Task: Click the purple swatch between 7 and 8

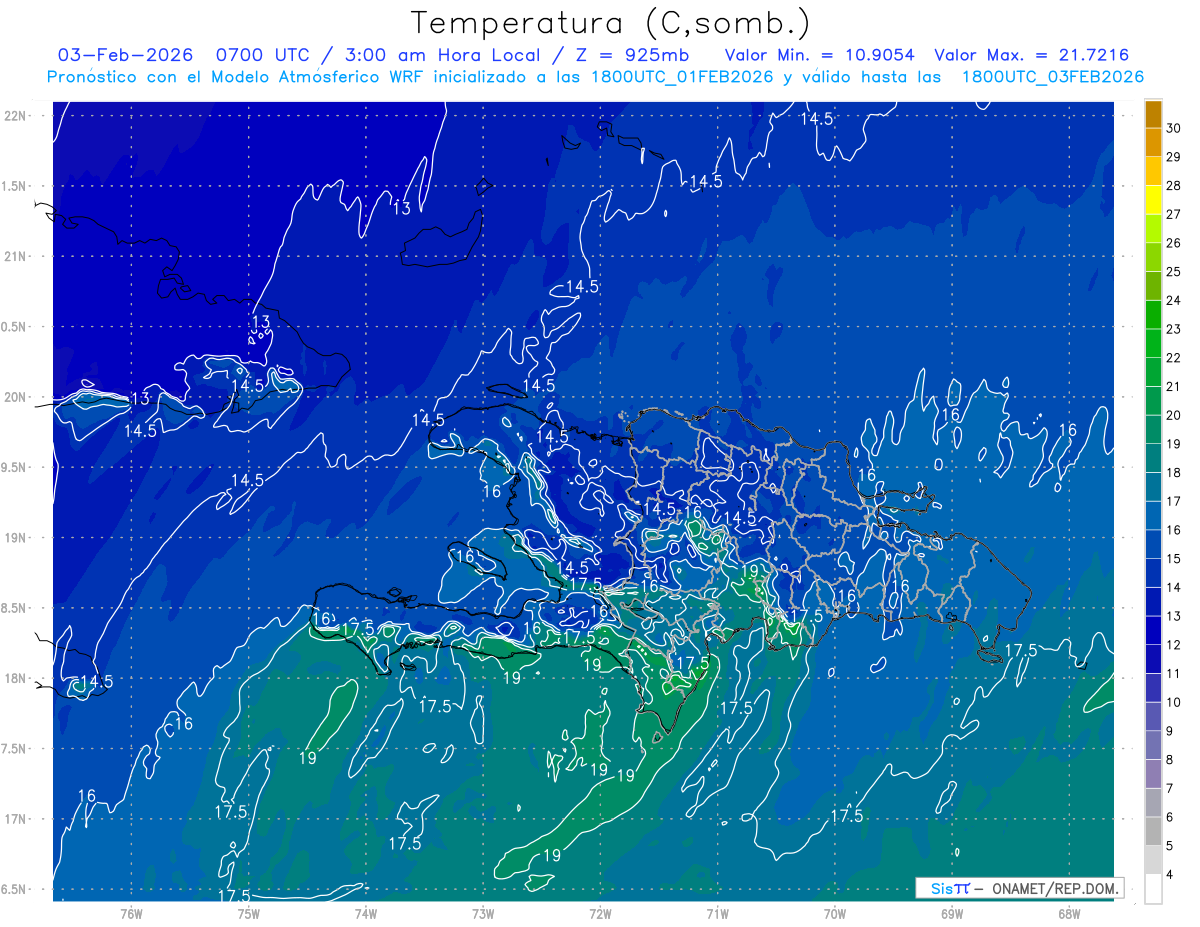Action: click(x=1153, y=774)
